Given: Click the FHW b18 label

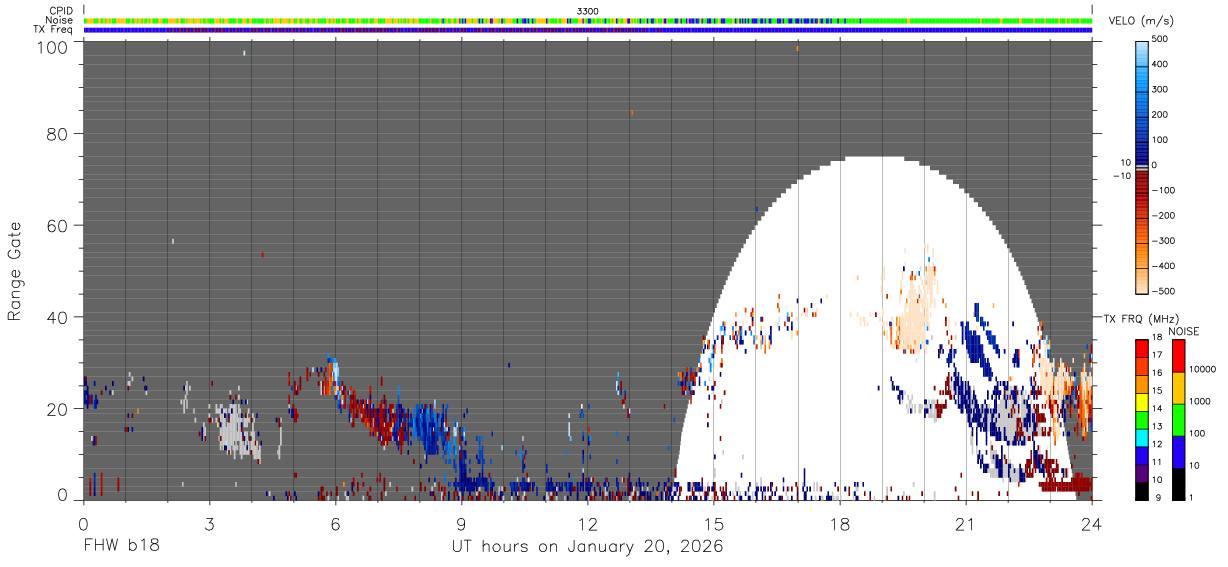Looking at the screenshot, I should pos(121,547).
